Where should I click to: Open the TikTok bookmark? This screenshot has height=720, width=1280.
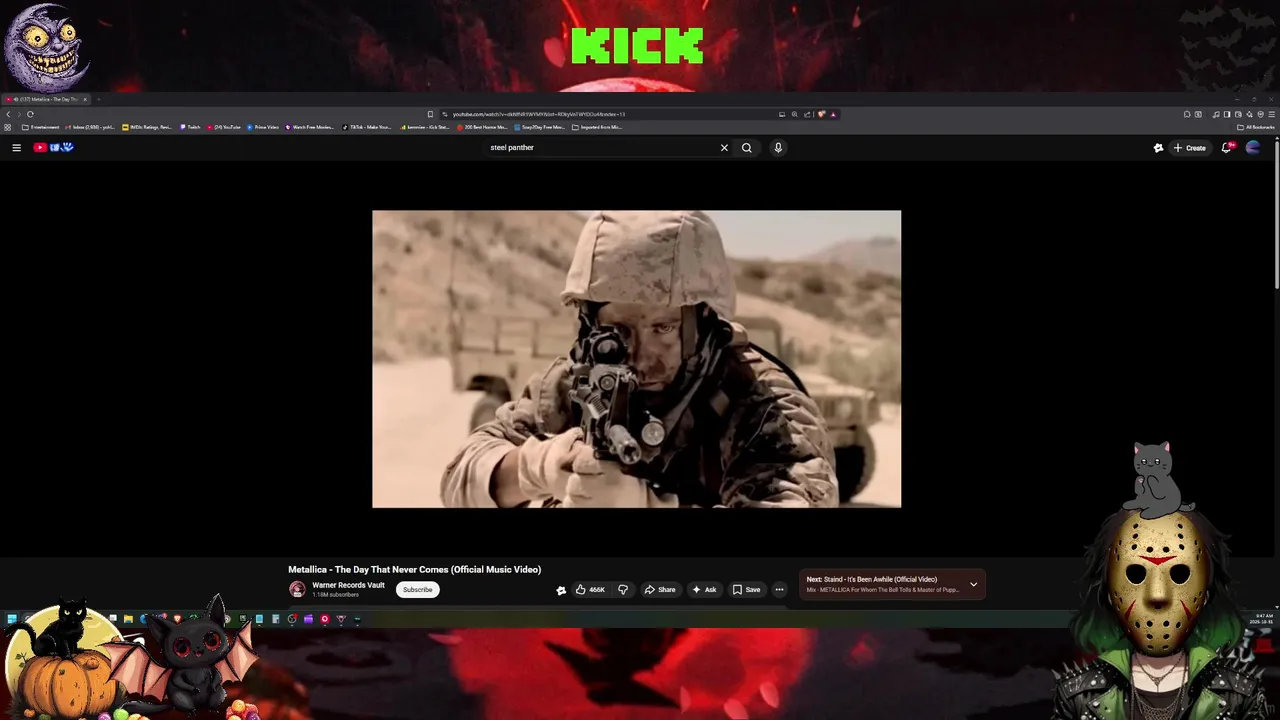(367, 127)
